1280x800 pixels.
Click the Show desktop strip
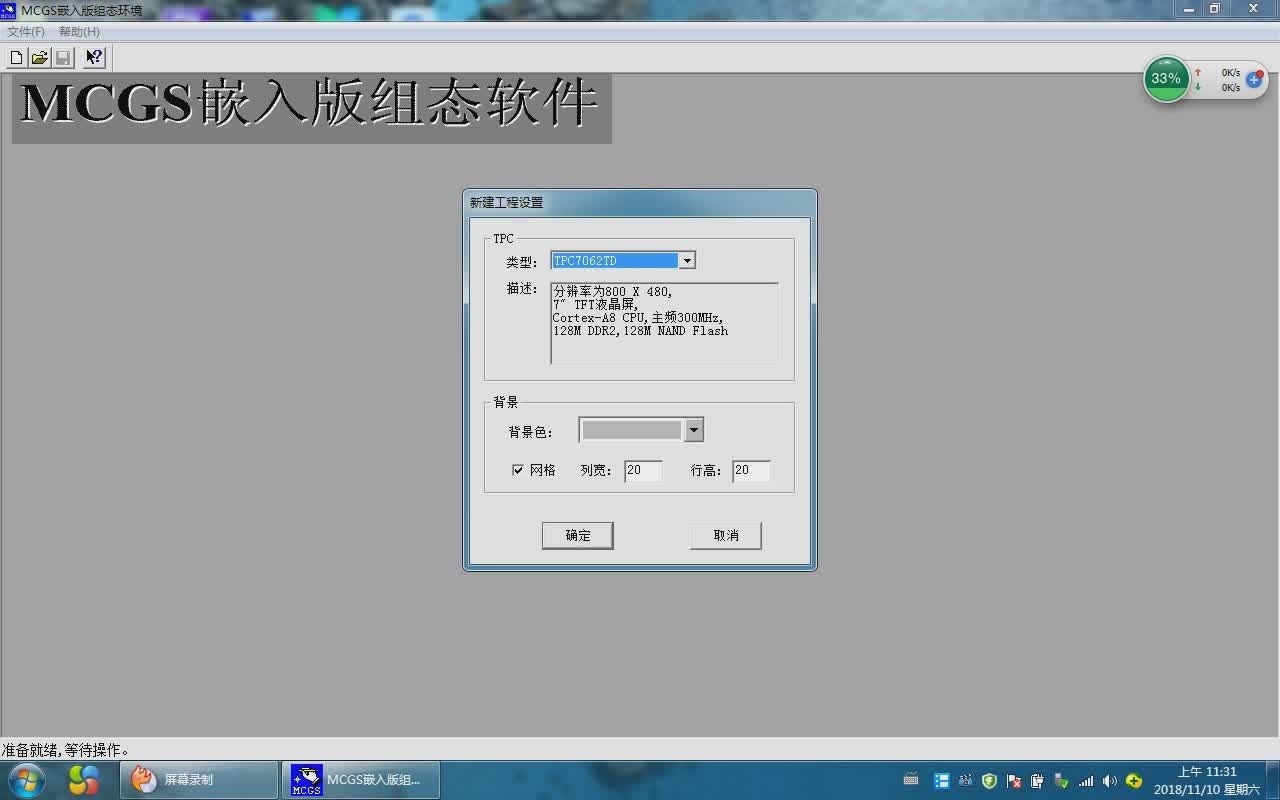1273,780
